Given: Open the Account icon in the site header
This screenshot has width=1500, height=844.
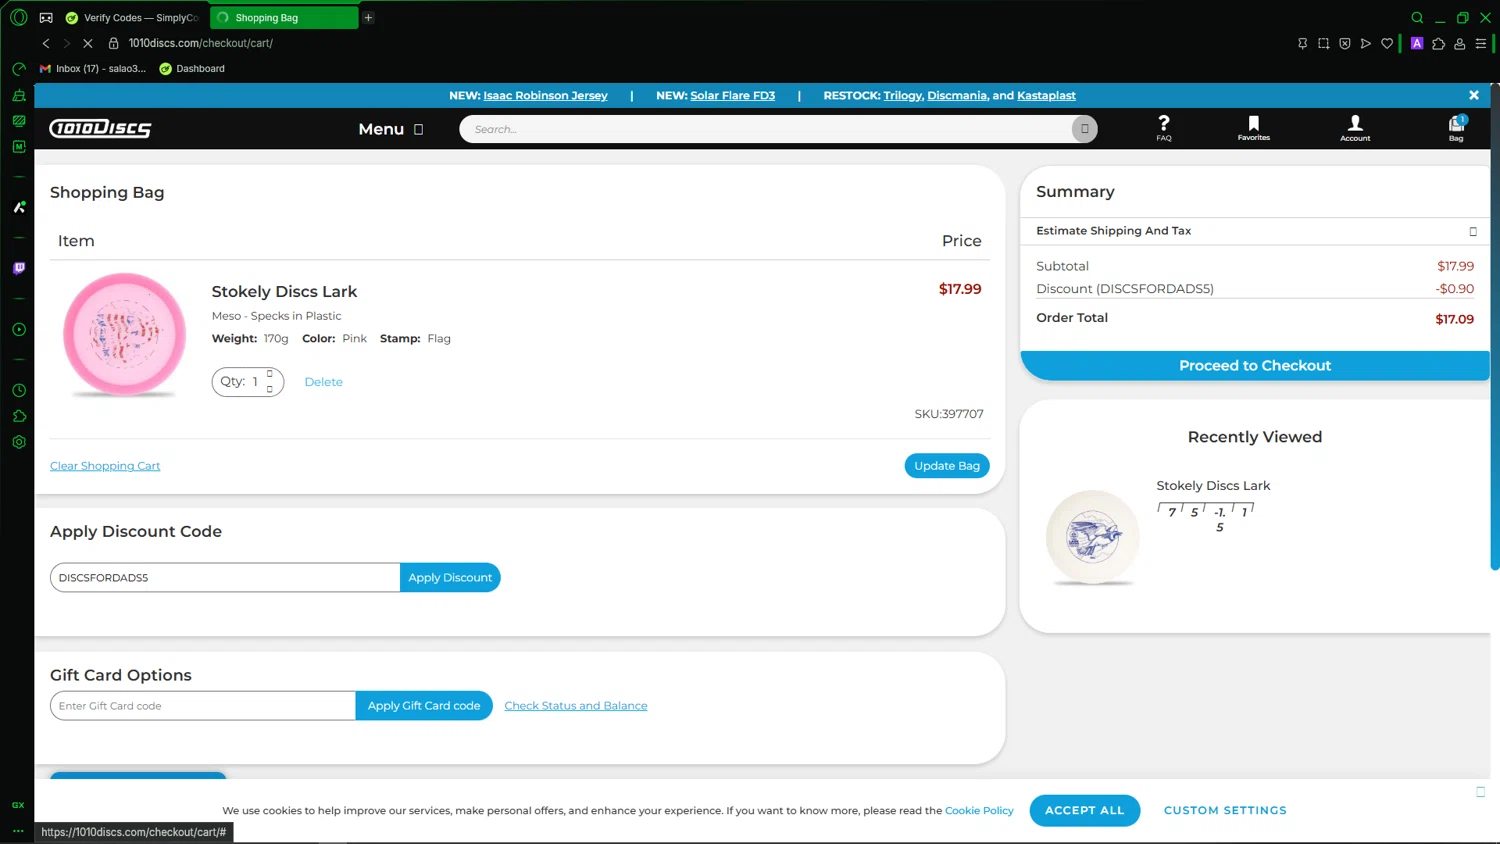Looking at the screenshot, I should point(1355,128).
